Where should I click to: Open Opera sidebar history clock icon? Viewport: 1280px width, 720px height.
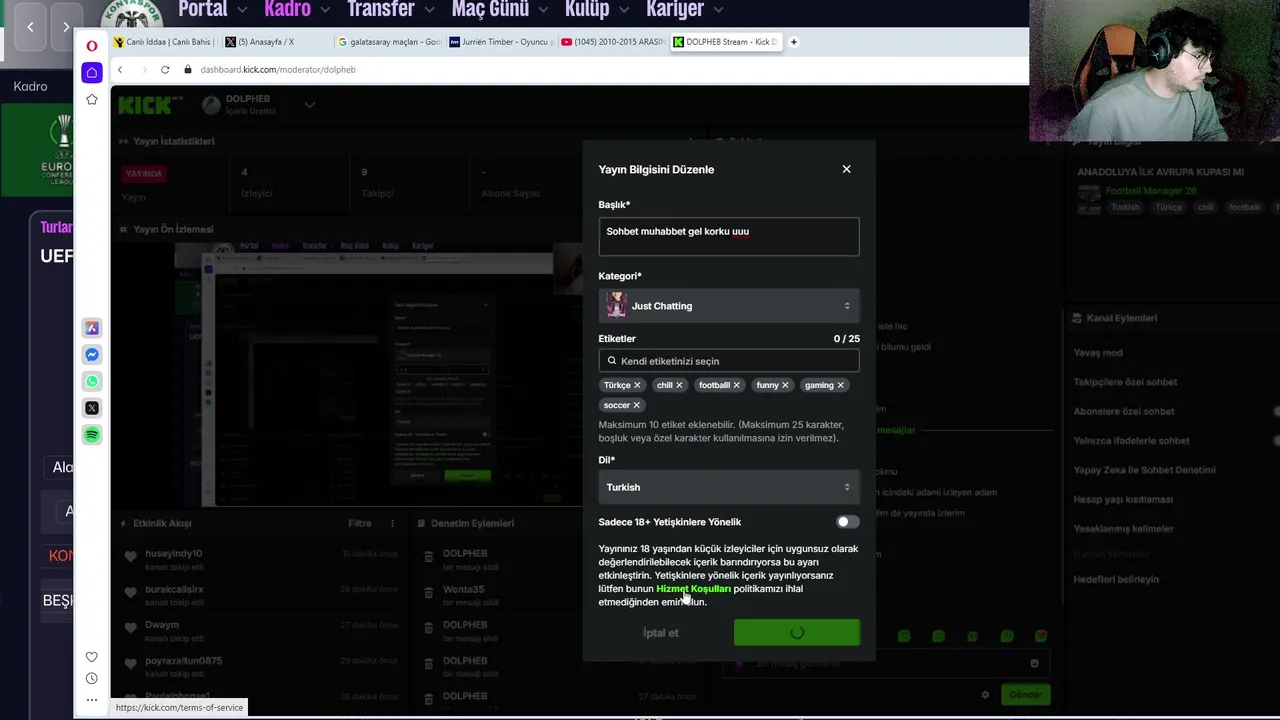click(x=92, y=679)
